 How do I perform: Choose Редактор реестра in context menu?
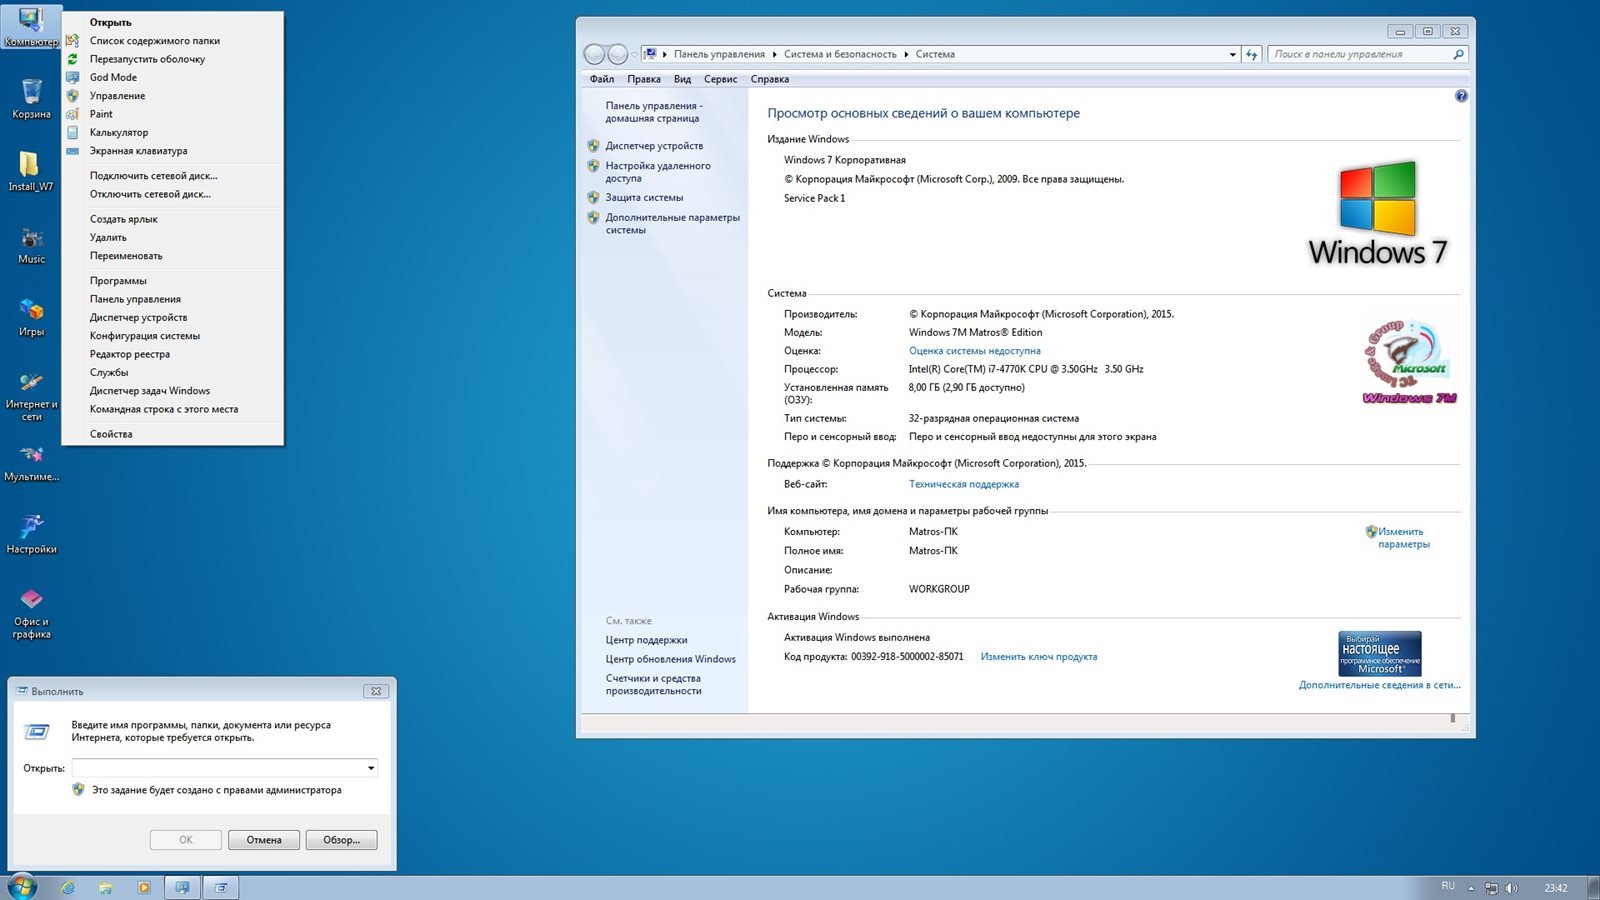173,354
